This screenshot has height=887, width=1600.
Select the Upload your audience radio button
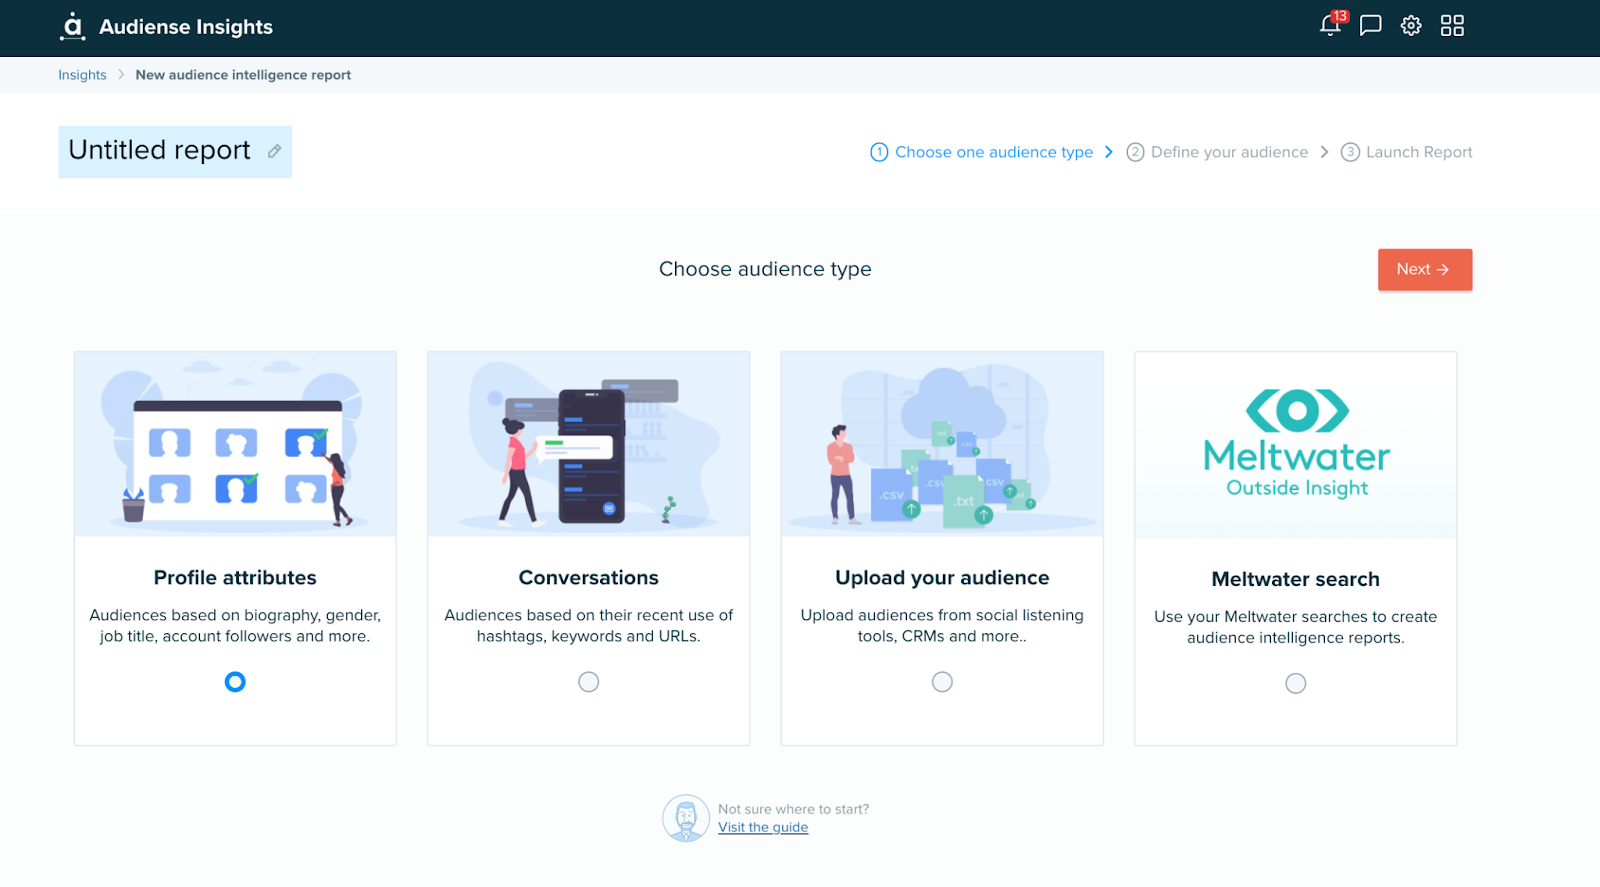pyautogui.click(x=942, y=682)
